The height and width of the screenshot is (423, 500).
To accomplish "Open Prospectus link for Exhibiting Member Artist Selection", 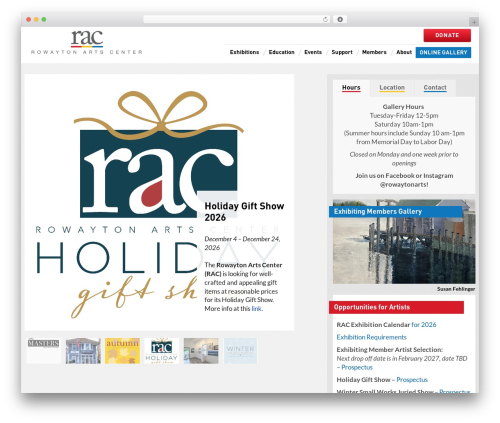I will [357, 367].
